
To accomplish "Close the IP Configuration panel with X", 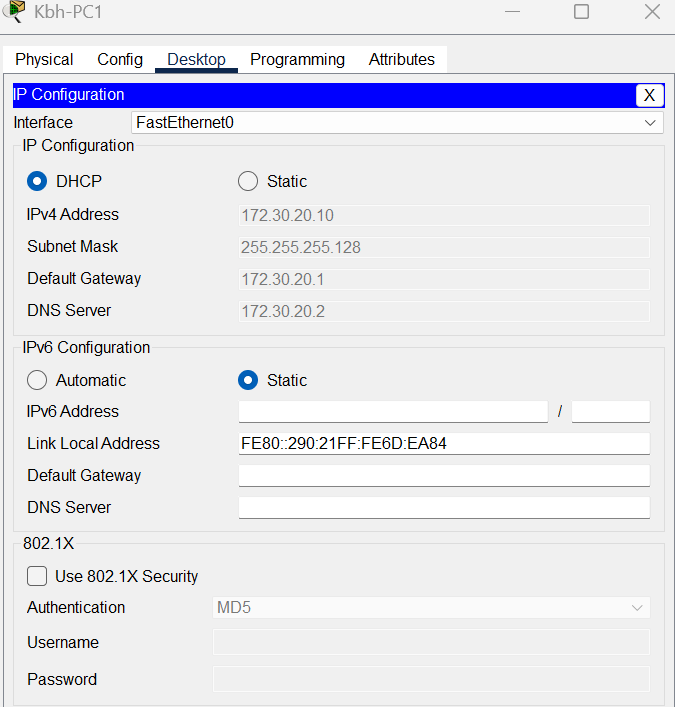I will coord(649,95).
